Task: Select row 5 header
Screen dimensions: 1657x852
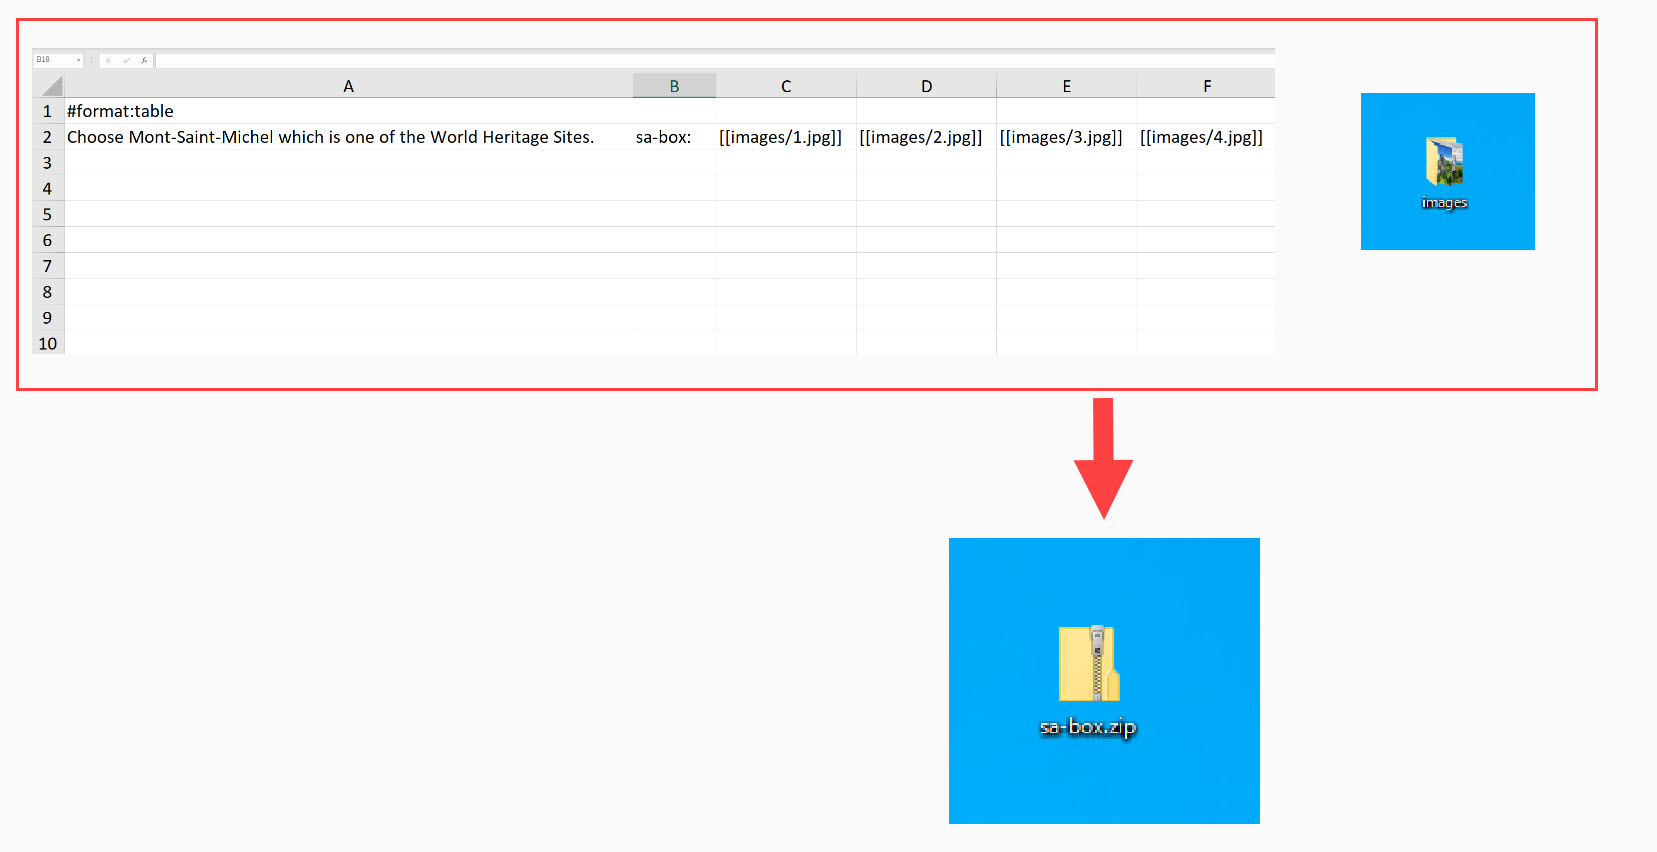Action: (48, 215)
